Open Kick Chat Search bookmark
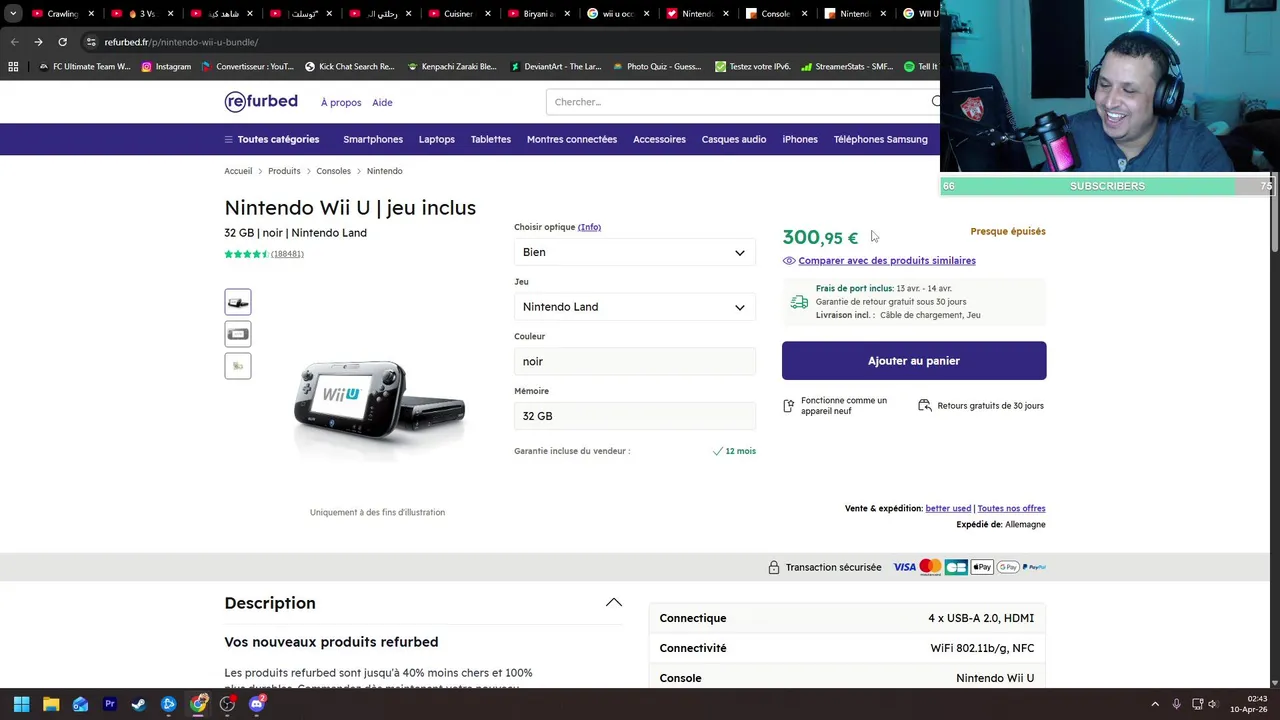 point(349,67)
